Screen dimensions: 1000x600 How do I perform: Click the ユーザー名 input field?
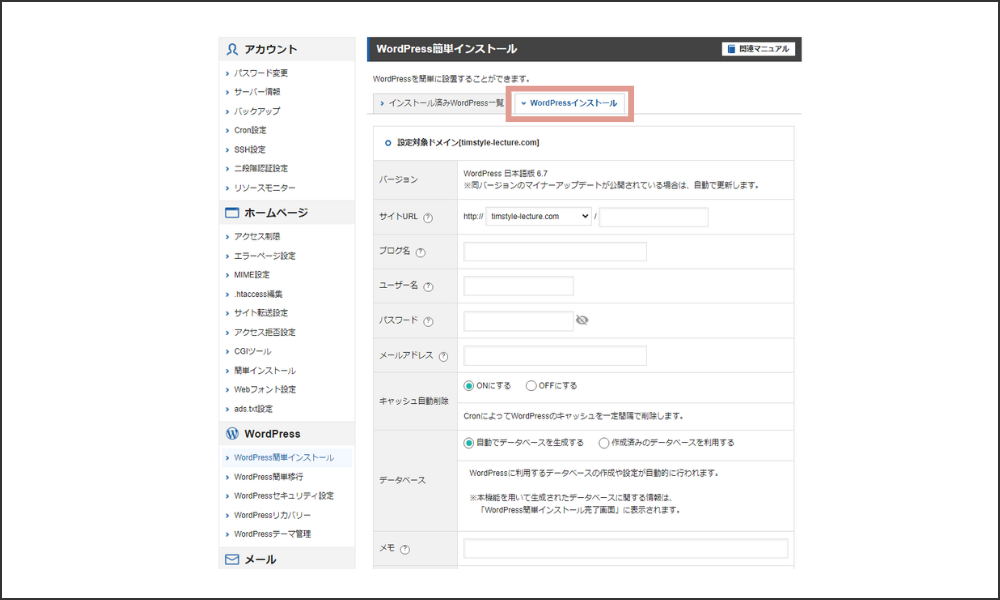[x=518, y=286]
